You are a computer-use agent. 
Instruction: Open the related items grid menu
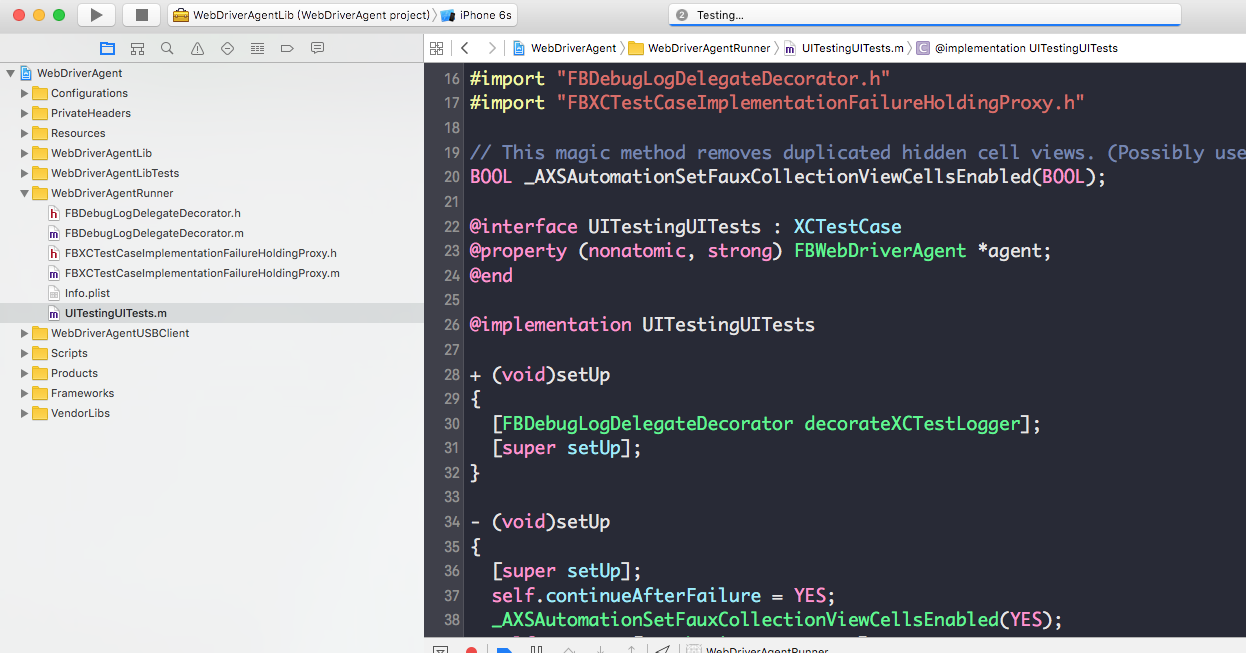436,48
